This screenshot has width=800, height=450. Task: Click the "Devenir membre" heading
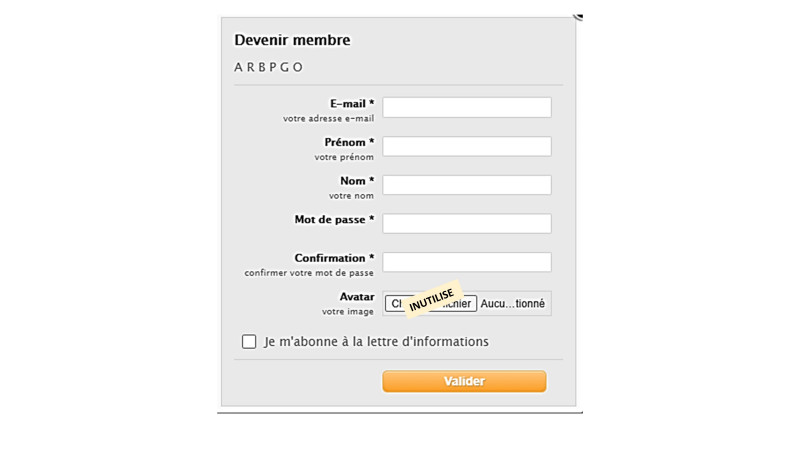pyautogui.click(x=292, y=41)
